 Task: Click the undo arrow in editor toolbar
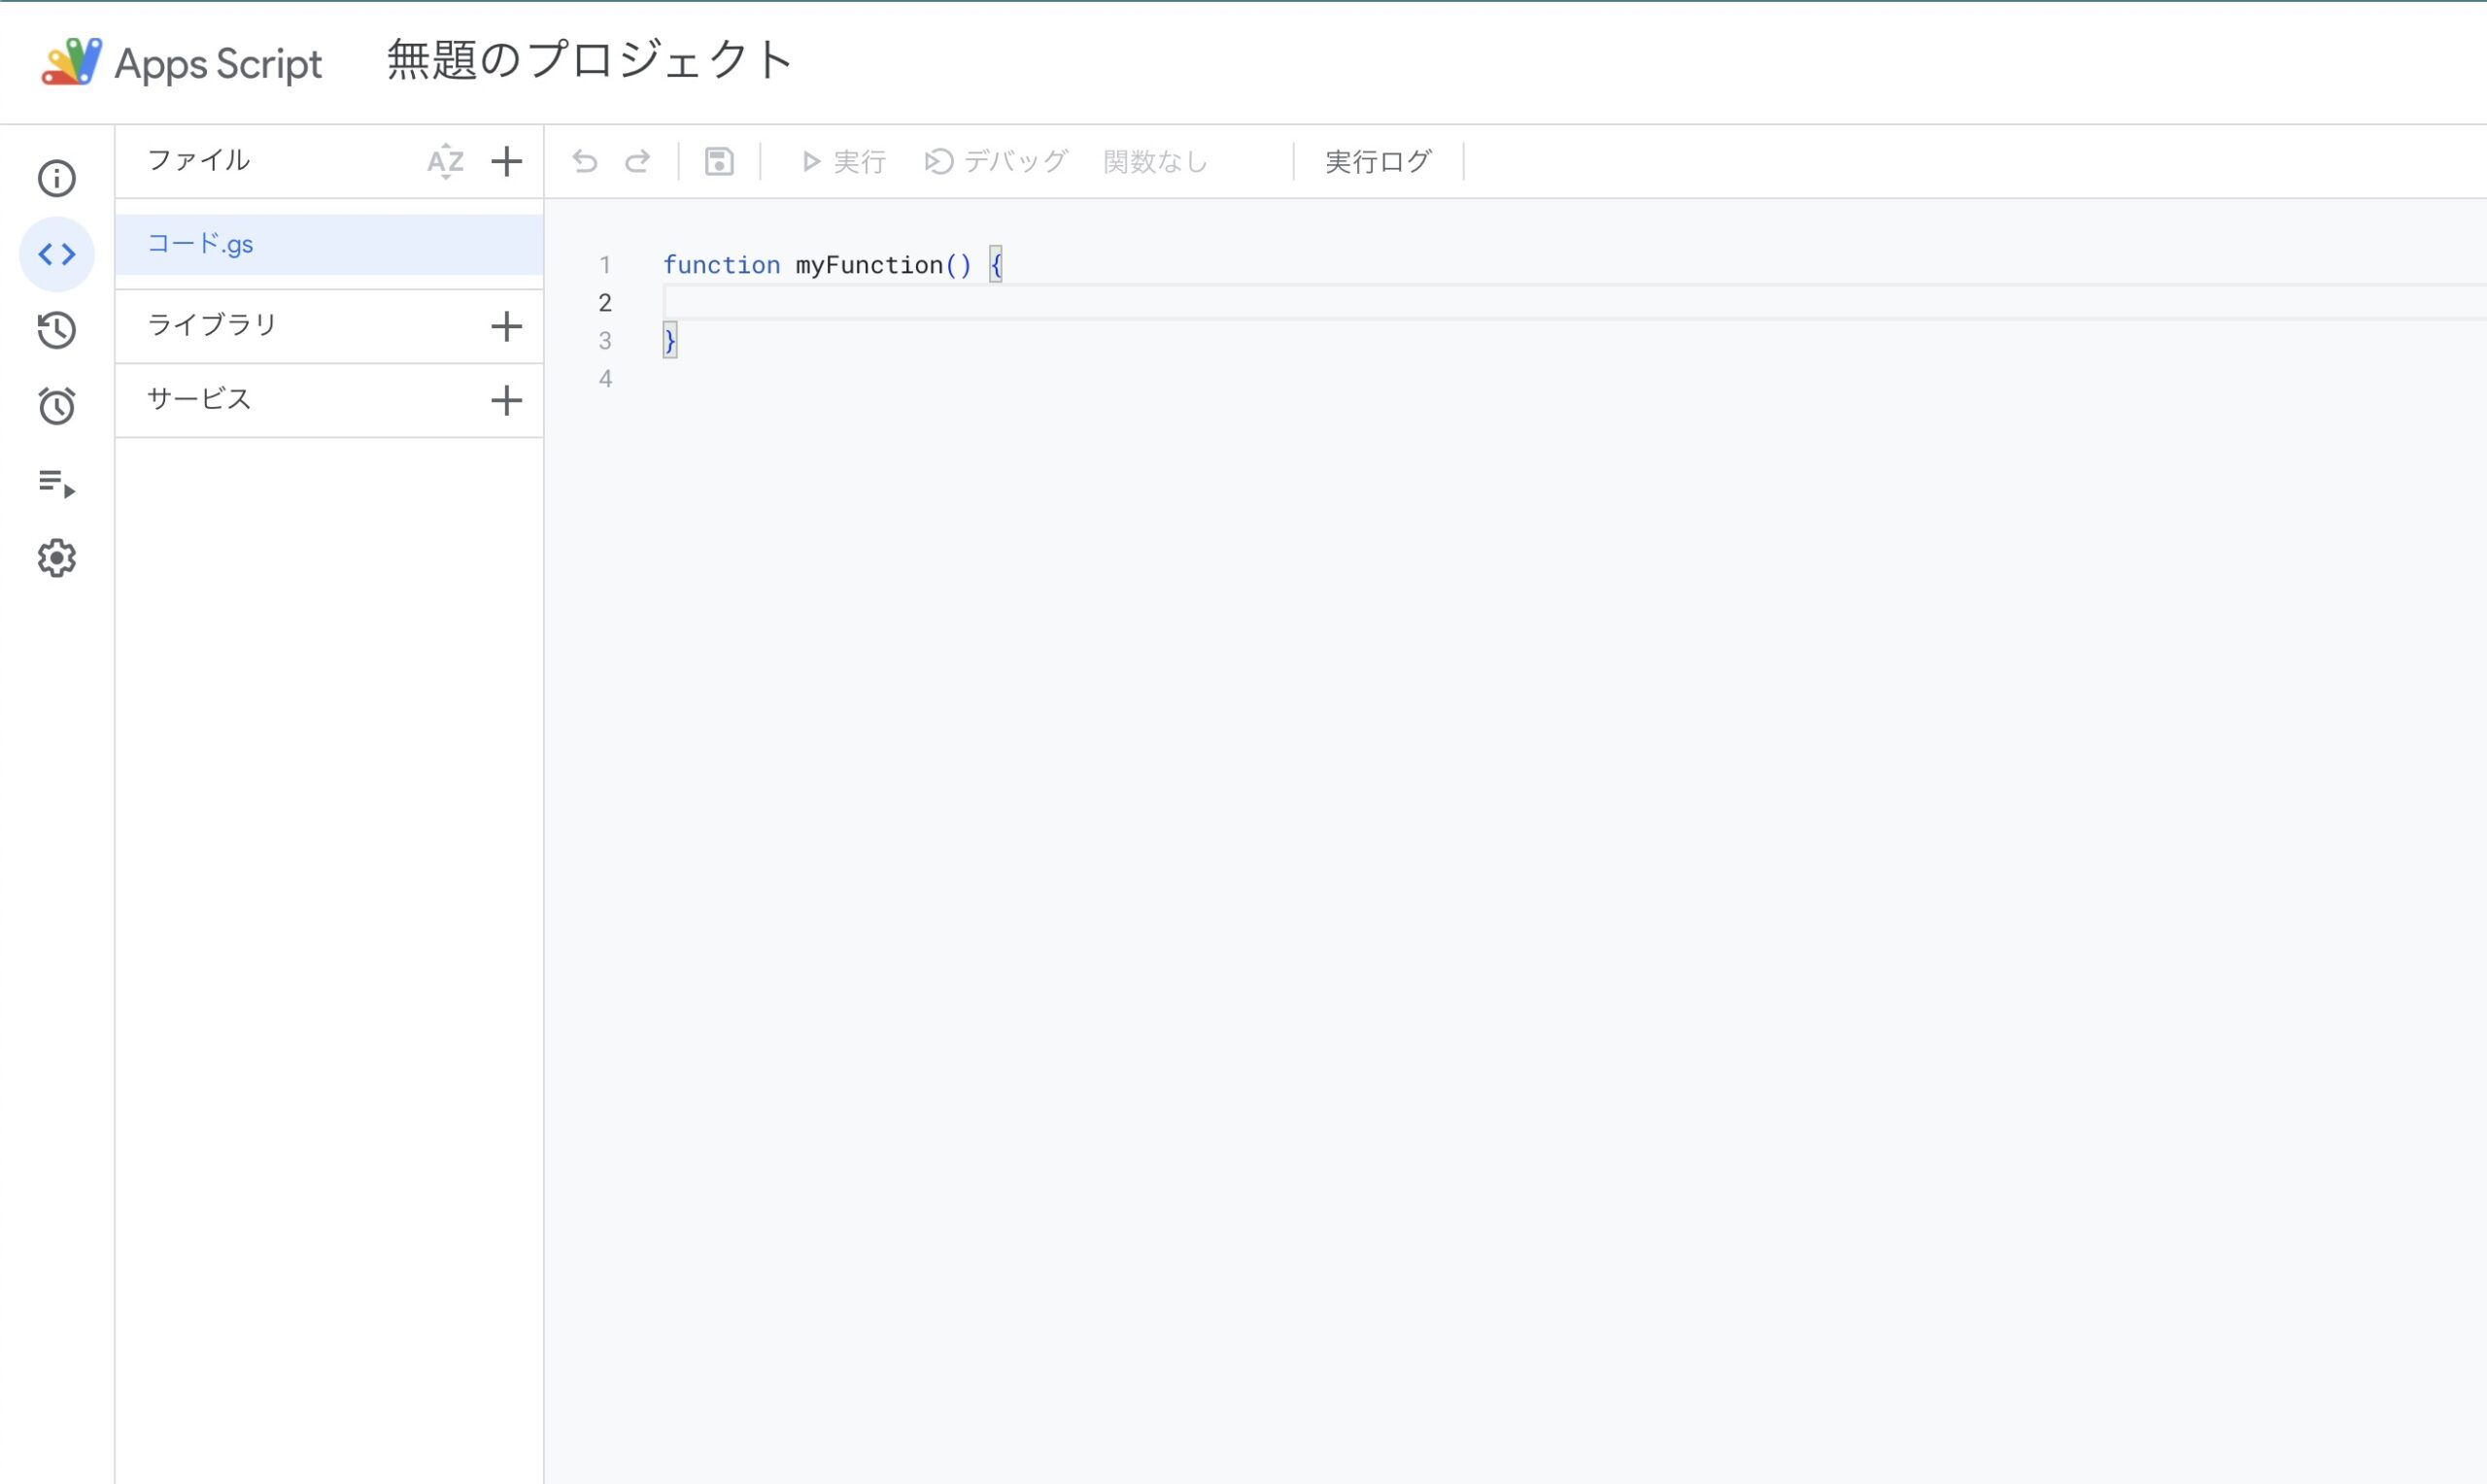click(x=585, y=161)
